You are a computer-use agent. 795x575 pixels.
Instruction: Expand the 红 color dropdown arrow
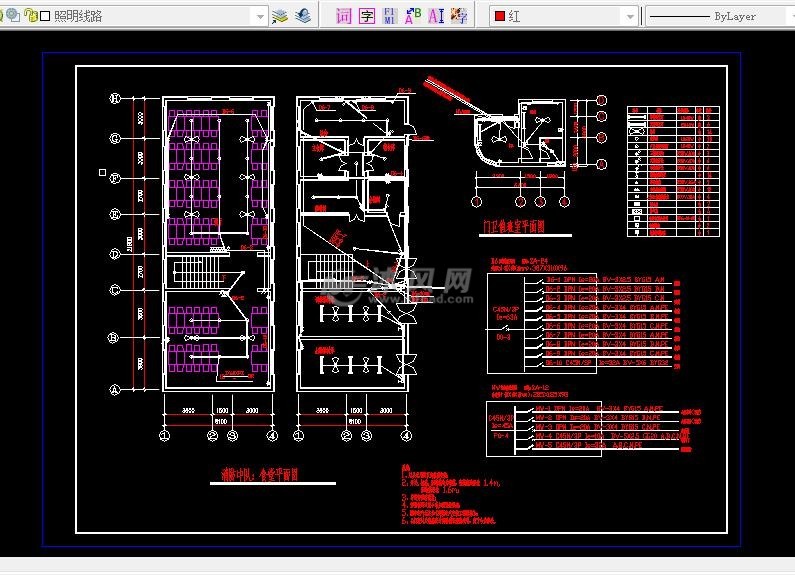click(630, 17)
